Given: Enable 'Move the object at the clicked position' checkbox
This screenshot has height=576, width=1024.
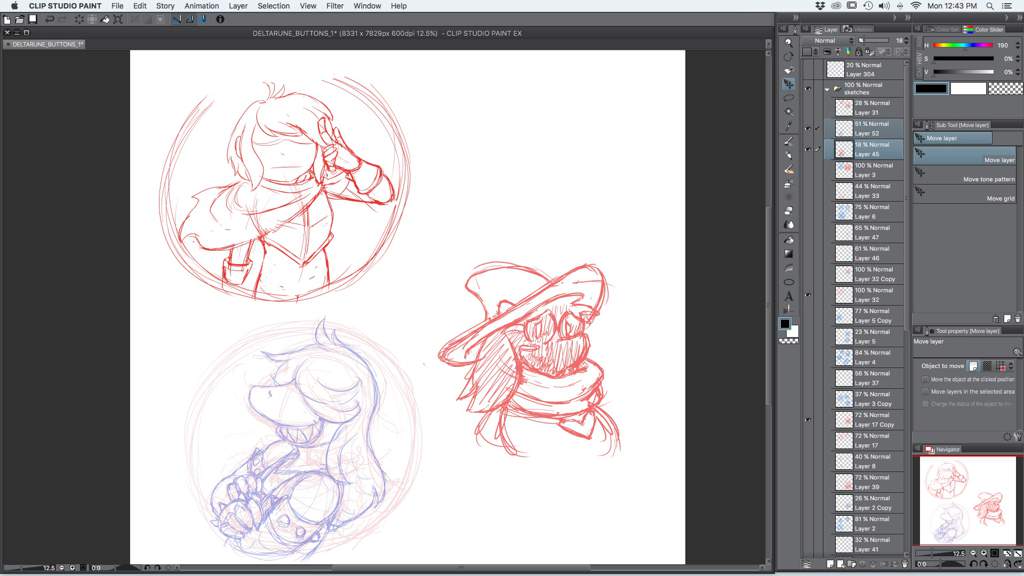Looking at the screenshot, I should [x=925, y=379].
